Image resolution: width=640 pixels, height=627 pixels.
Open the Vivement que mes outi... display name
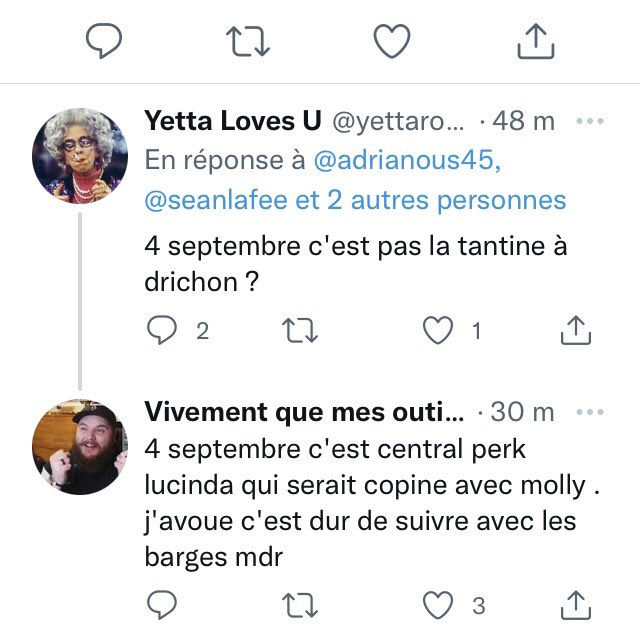304,412
